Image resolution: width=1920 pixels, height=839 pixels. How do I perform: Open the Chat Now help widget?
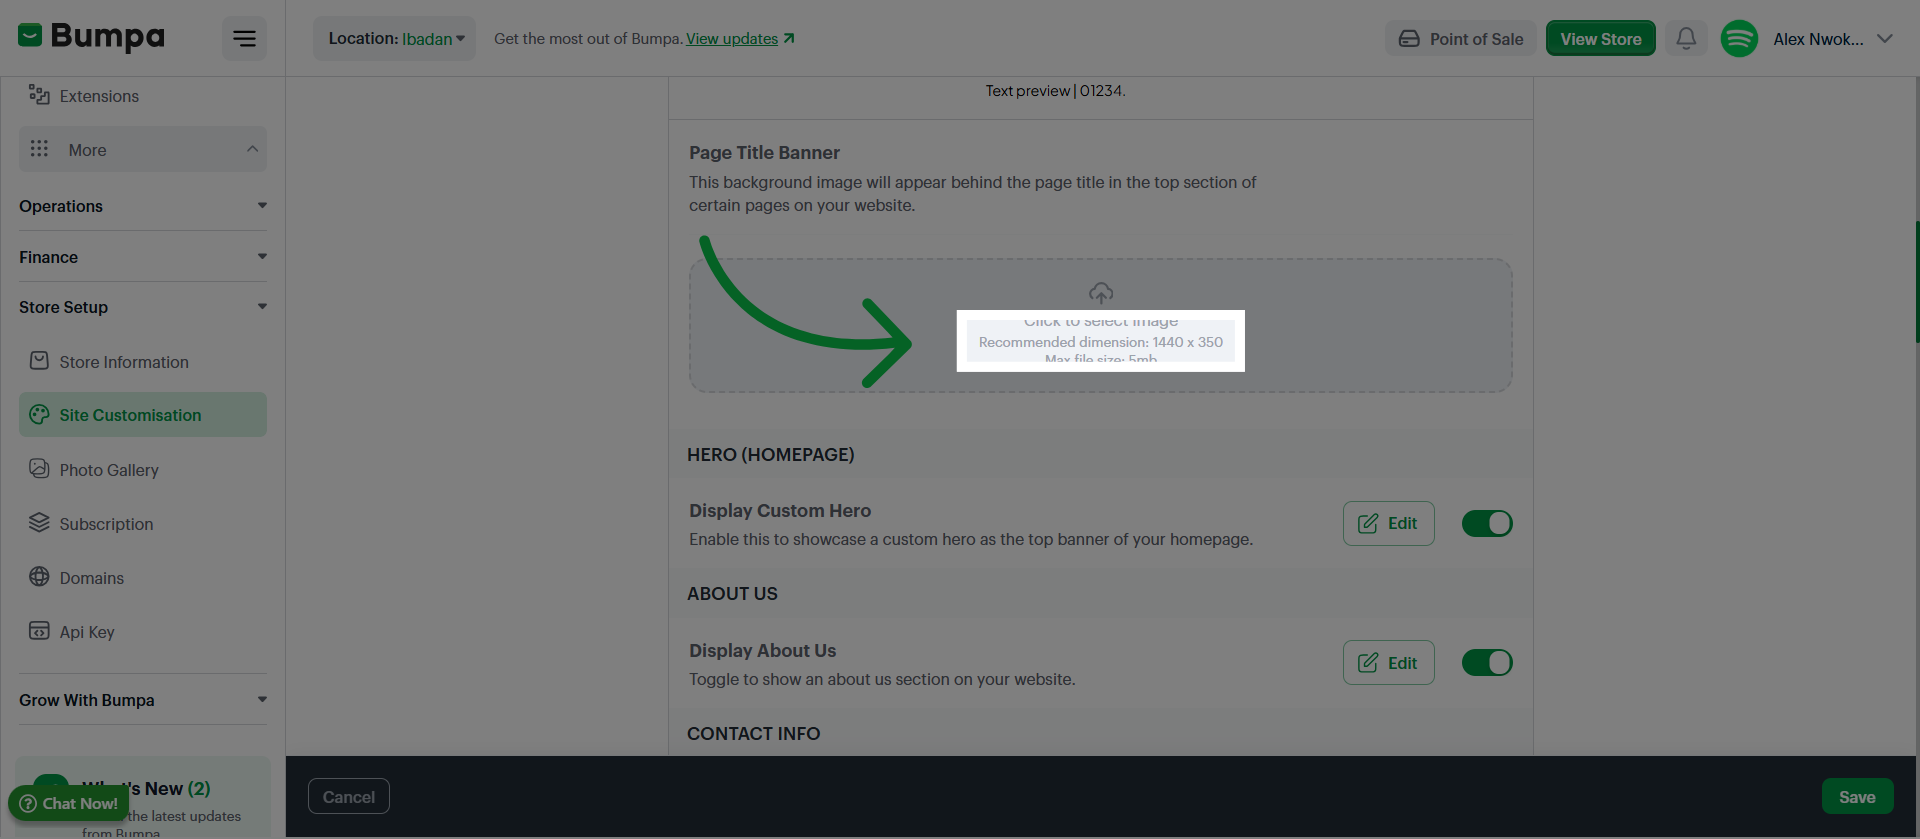pos(69,803)
